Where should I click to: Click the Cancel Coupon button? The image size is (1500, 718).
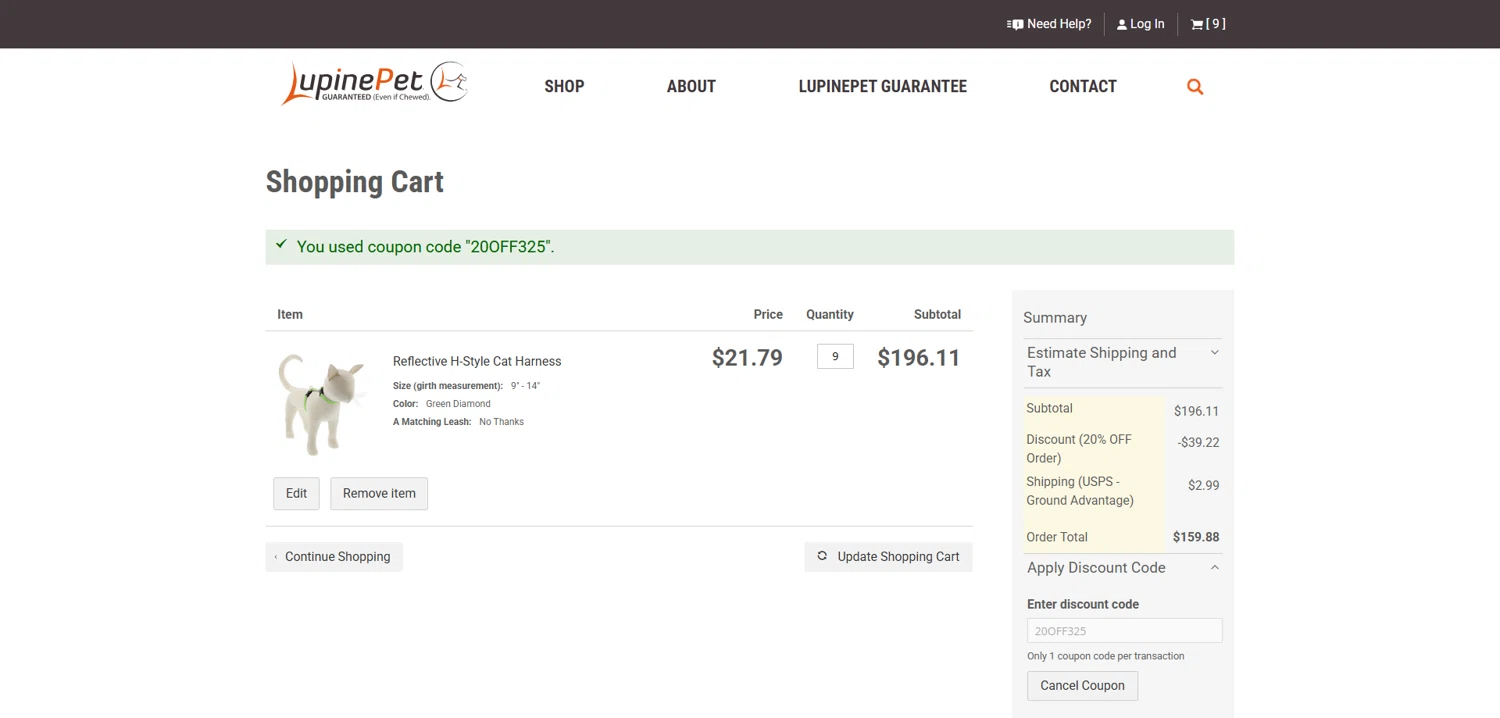(x=1082, y=686)
